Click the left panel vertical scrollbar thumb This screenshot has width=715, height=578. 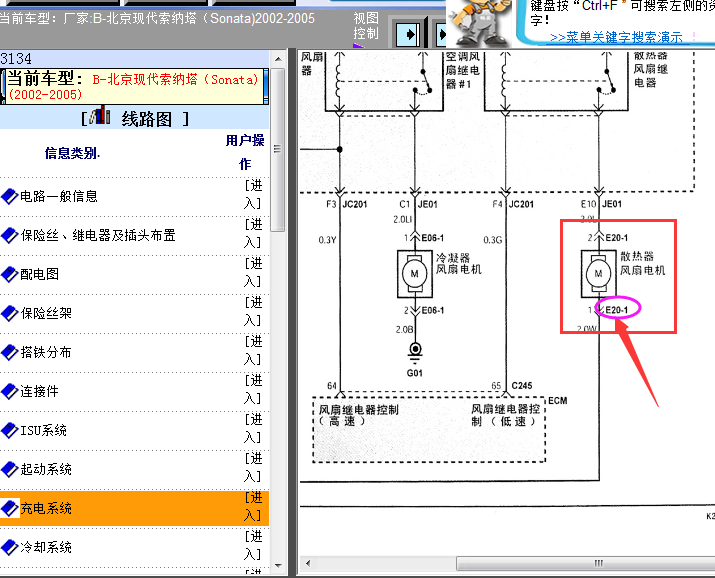pyautogui.click(x=278, y=150)
